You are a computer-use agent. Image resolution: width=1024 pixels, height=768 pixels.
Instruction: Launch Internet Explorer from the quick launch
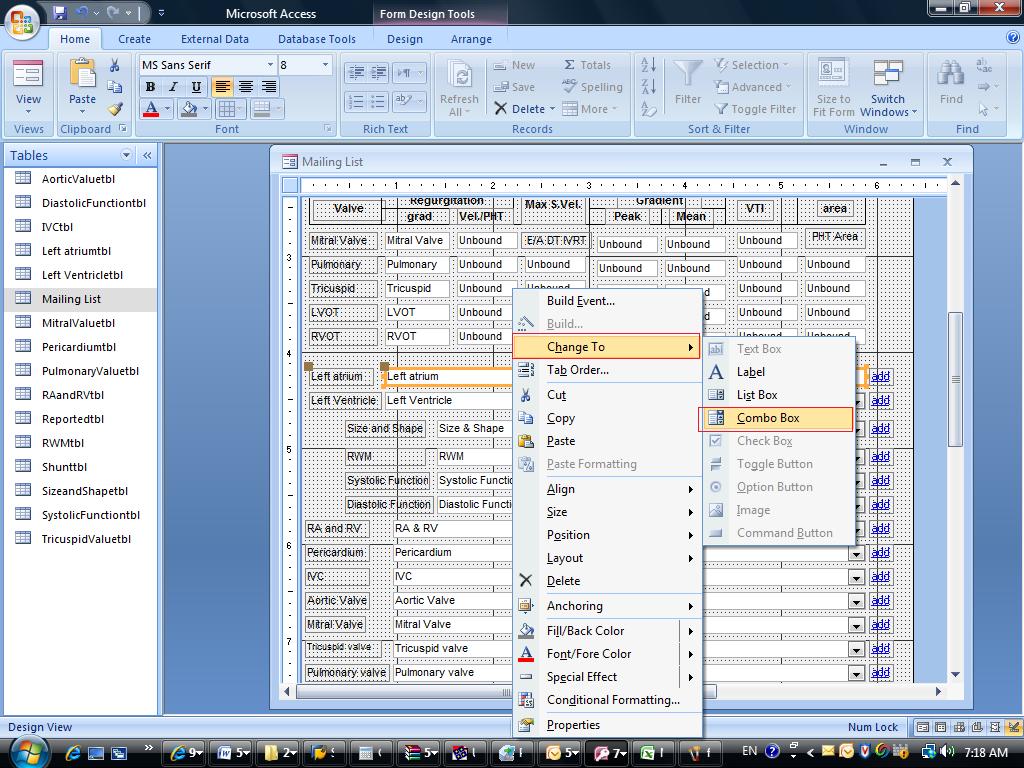72,753
